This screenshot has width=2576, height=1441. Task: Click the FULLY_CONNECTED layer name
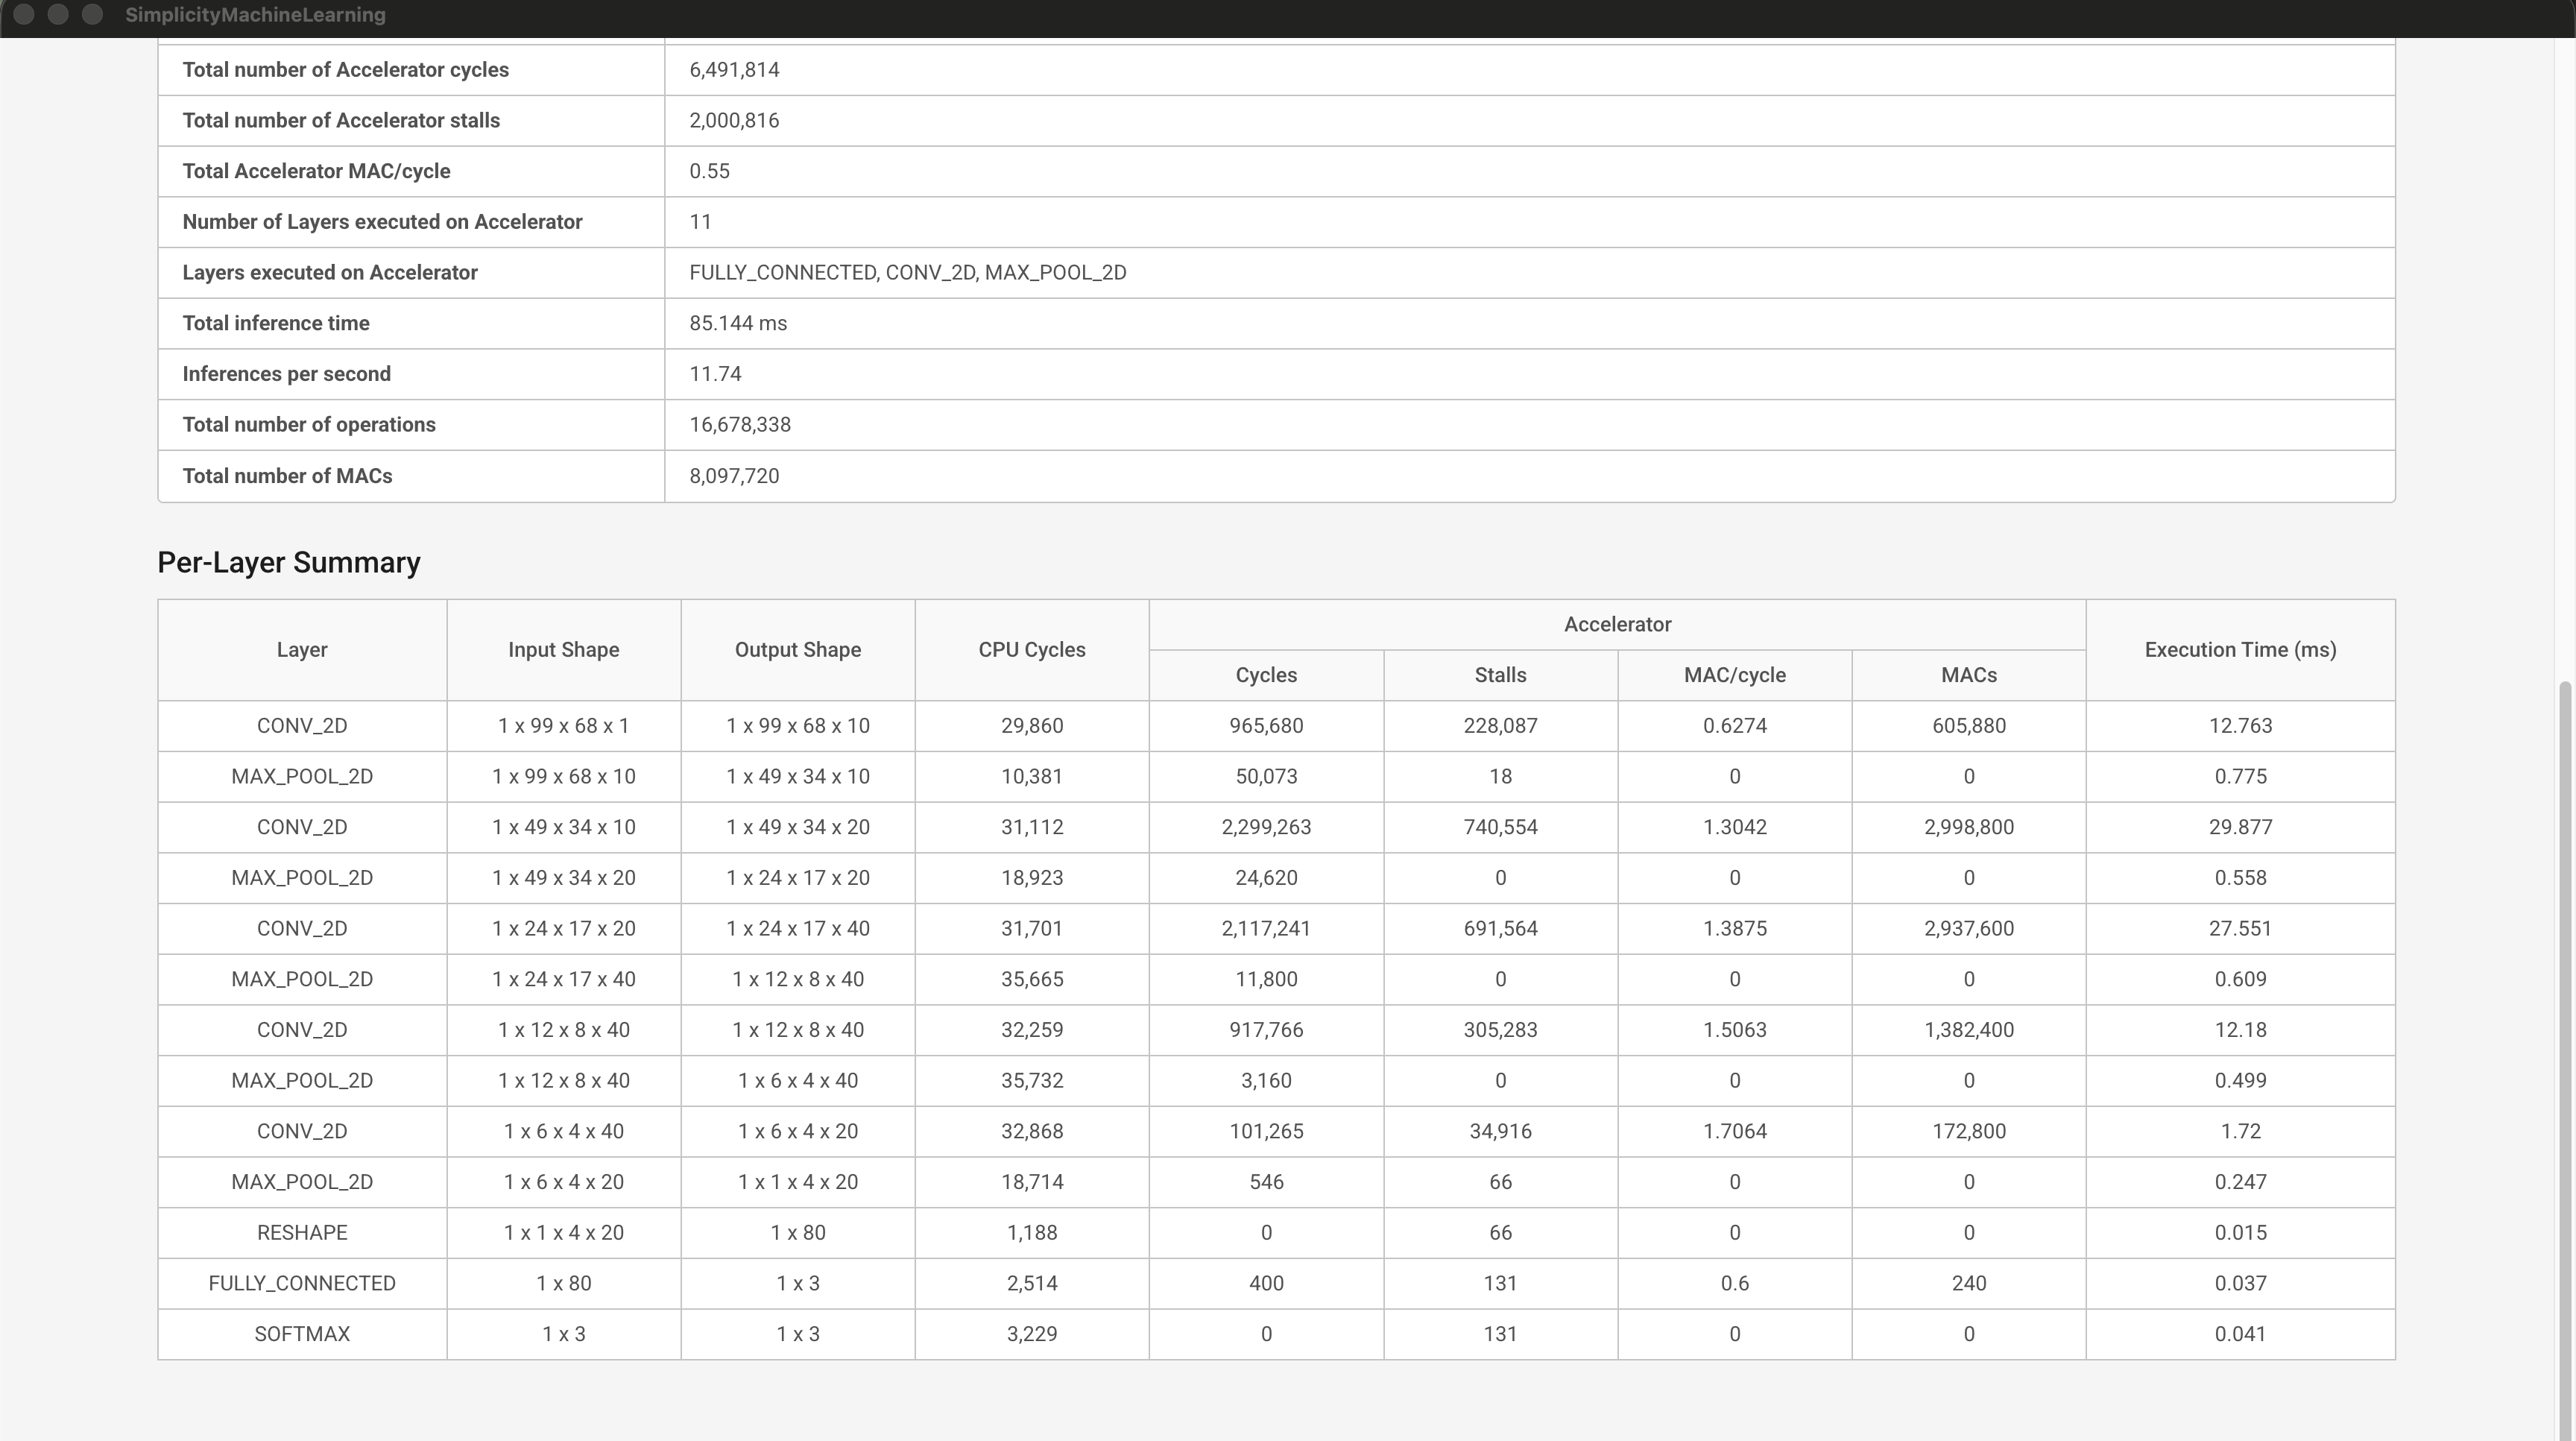[x=302, y=1284]
